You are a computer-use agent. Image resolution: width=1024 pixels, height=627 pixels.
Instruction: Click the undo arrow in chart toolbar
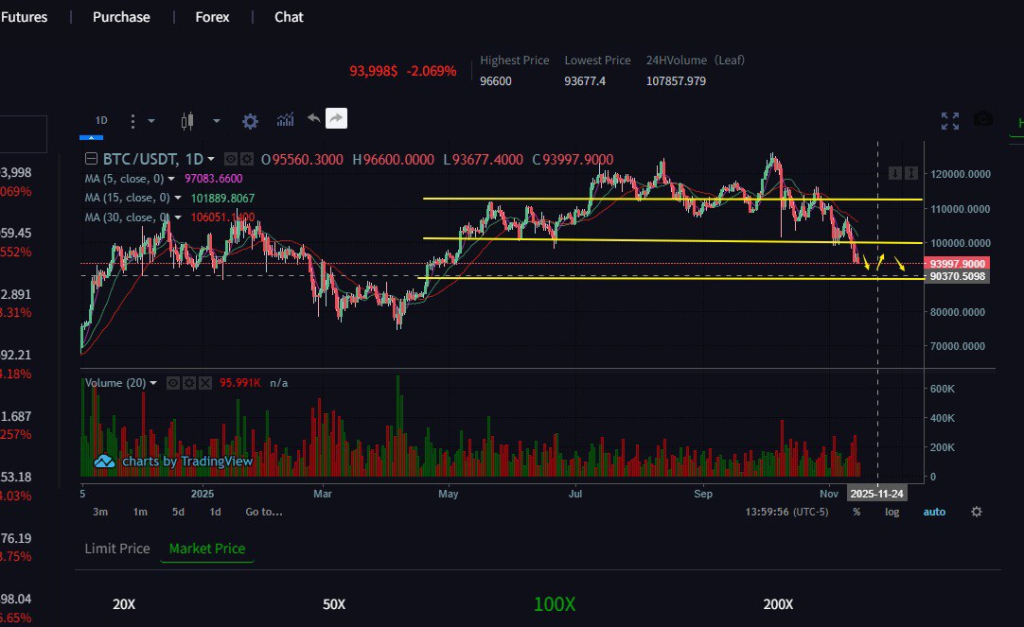click(x=313, y=119)
